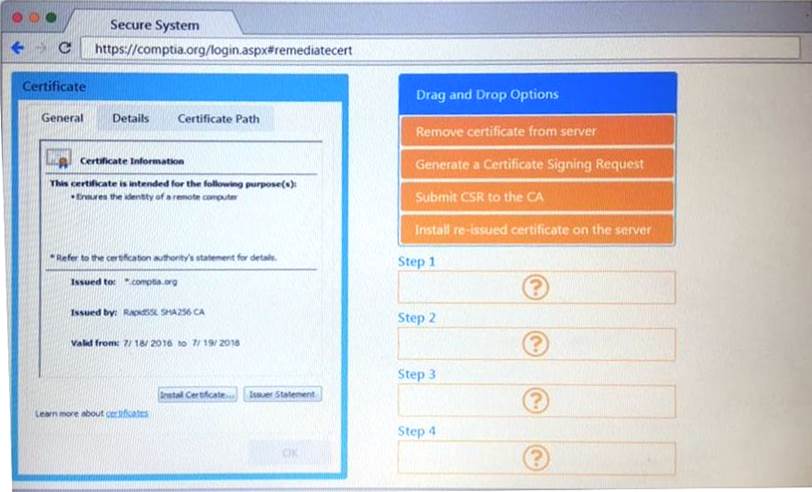Select Generate a Certificate Signing Request option

[x=537, y=164]
